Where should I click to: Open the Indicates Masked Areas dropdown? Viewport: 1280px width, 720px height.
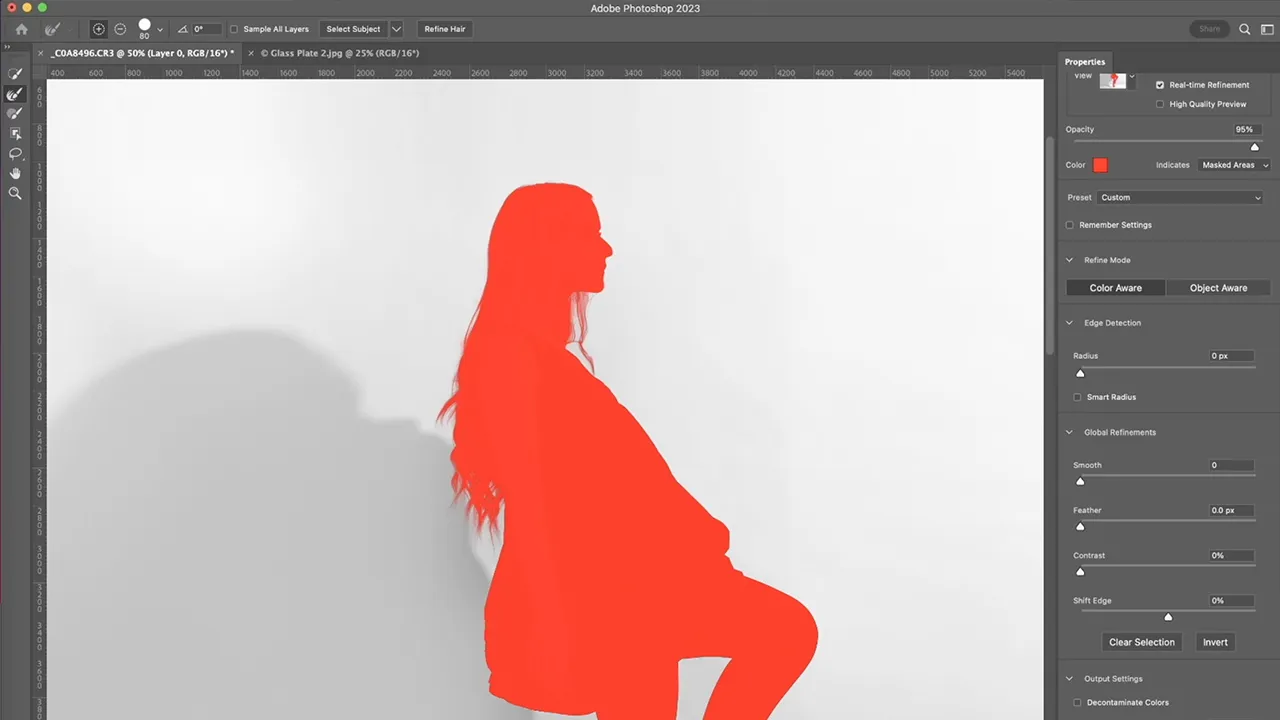tap(1234, 165)
